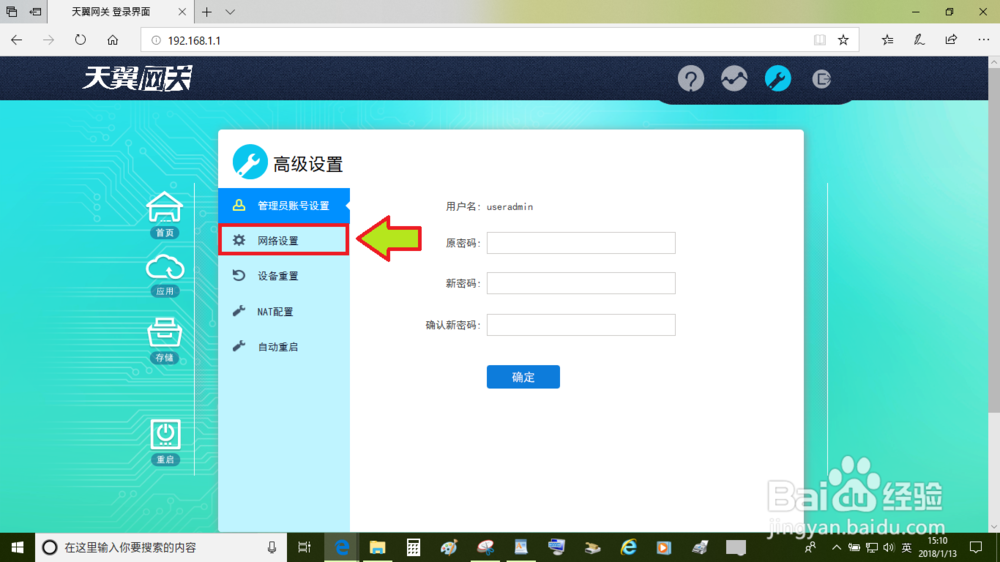Click the browser back arrow
The width and height of the screenshot is (1000, 562).
coord(17,40)
